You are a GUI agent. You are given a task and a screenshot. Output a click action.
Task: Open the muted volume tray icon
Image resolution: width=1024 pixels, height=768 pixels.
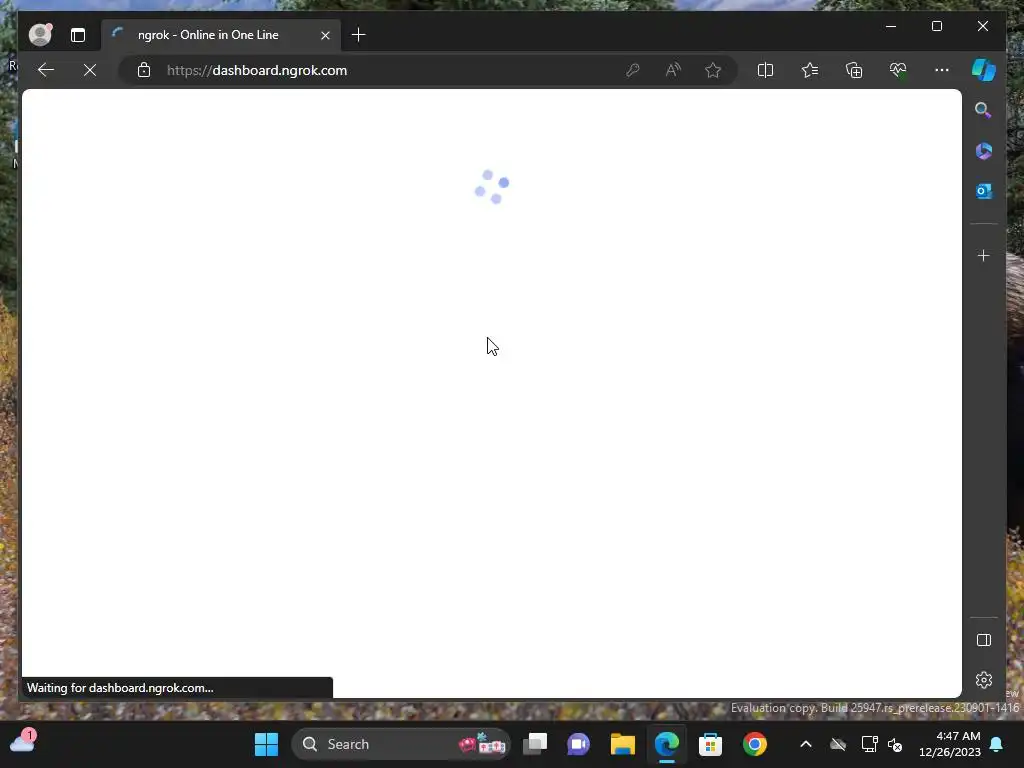[895, 744]
